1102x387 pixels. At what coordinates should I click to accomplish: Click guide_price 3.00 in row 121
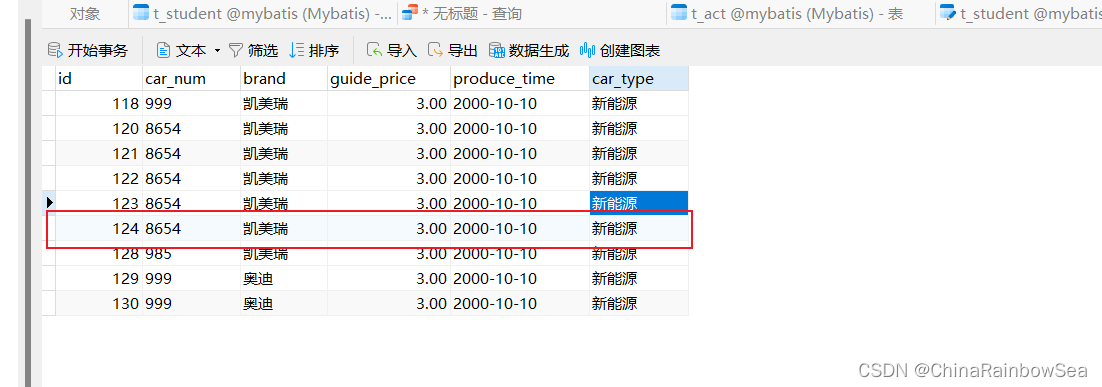point(389,153)
